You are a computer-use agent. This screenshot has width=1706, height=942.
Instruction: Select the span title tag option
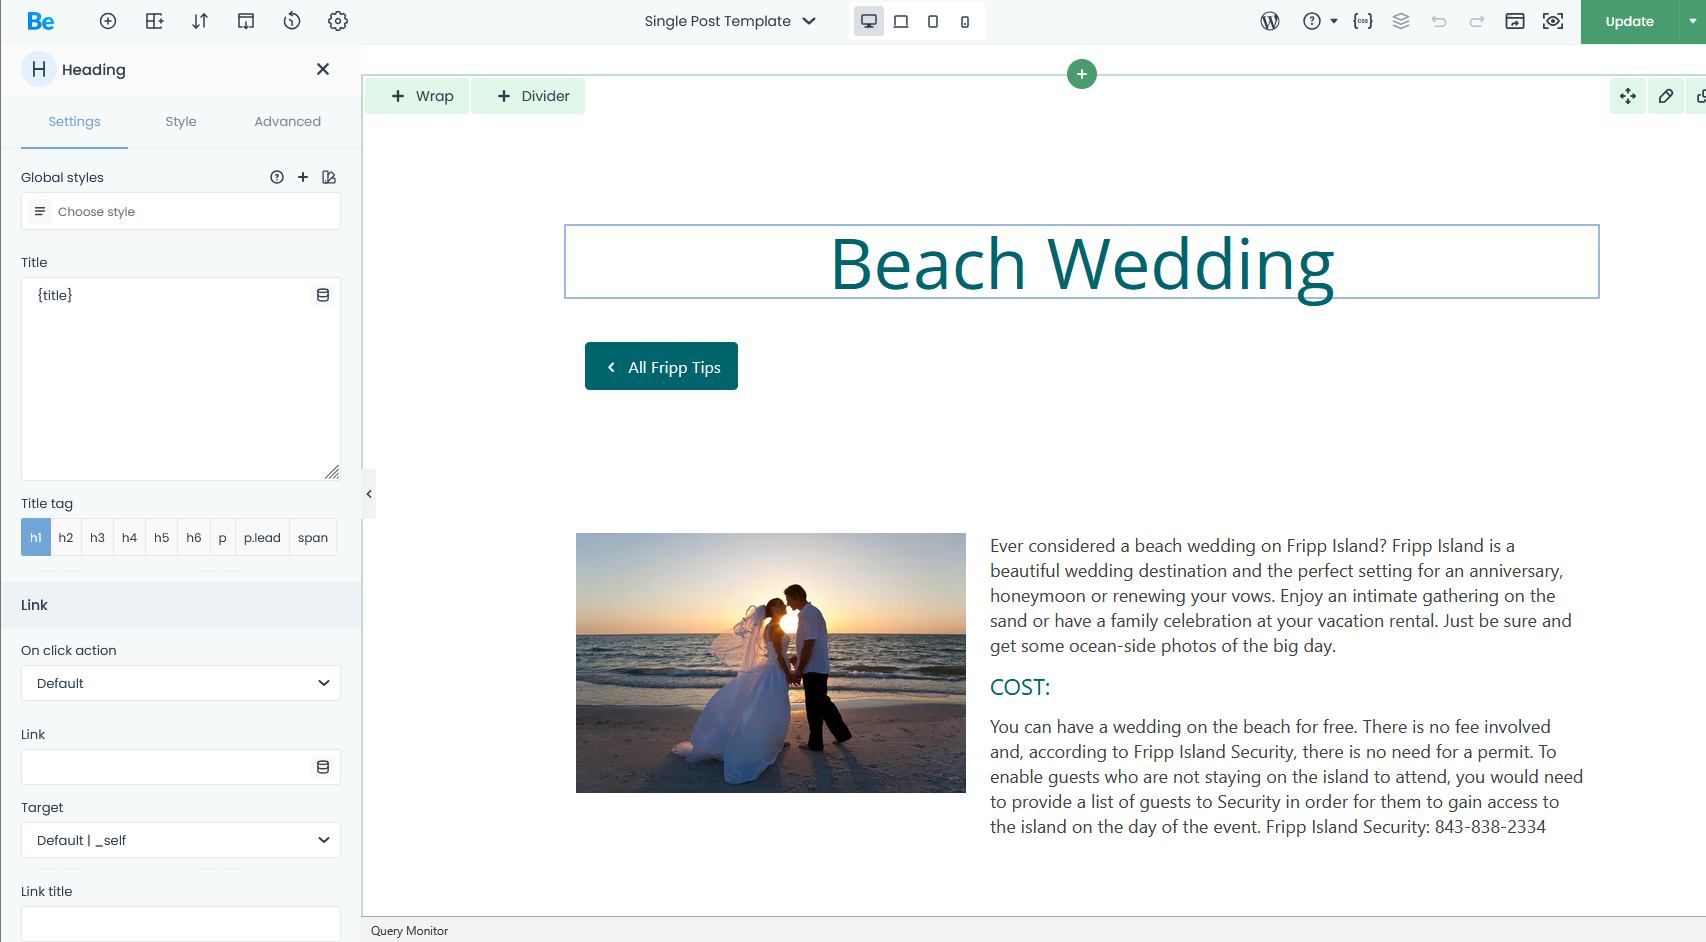(x=313, y=538)
